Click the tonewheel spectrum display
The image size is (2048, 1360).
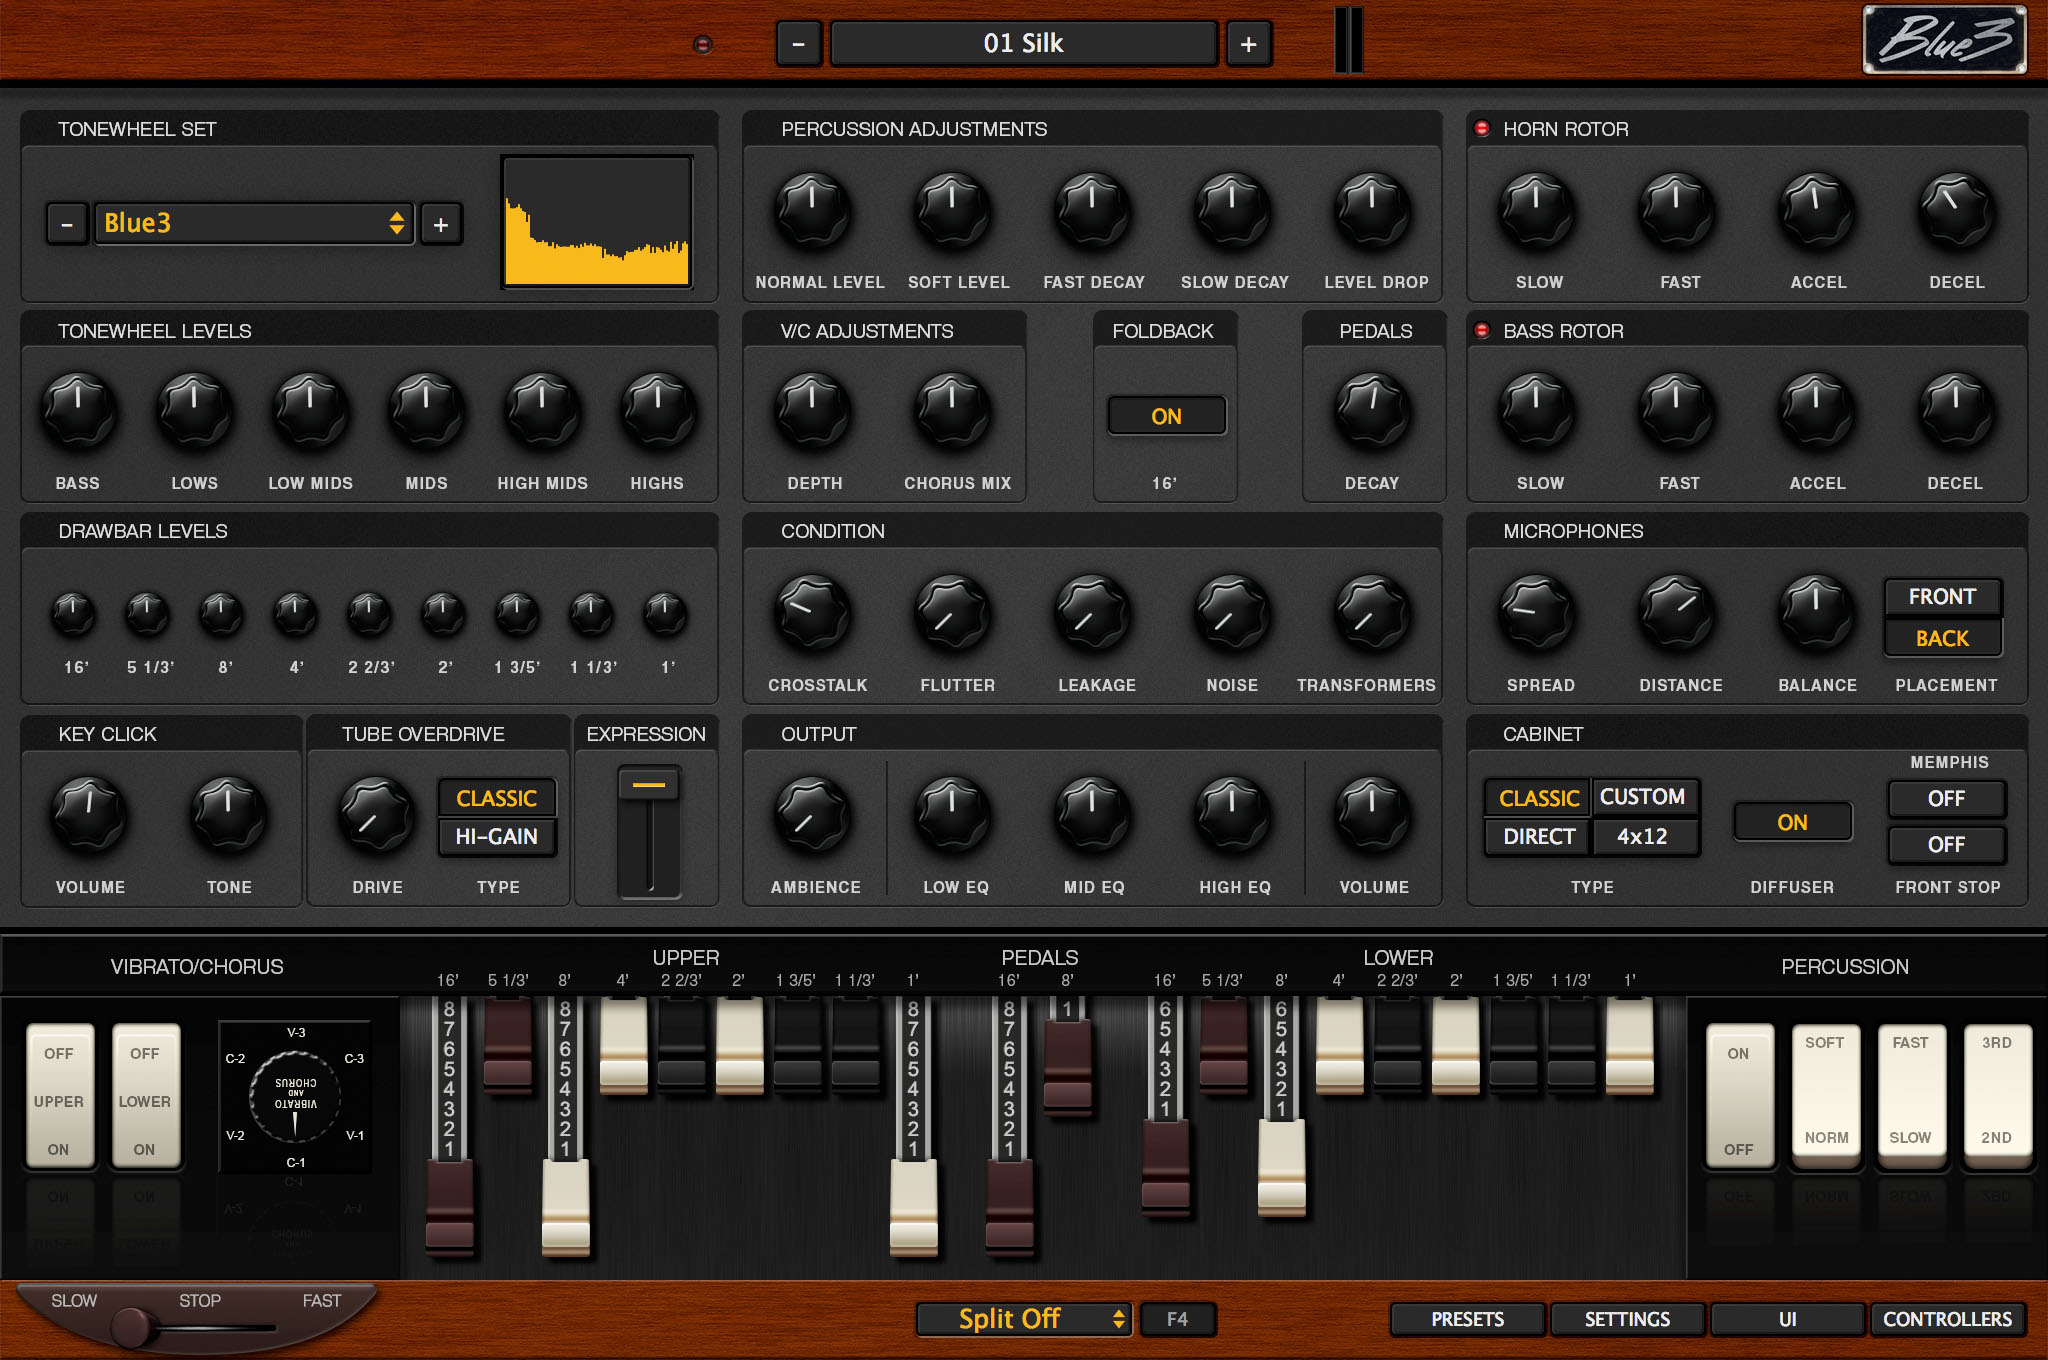point(597,222)
